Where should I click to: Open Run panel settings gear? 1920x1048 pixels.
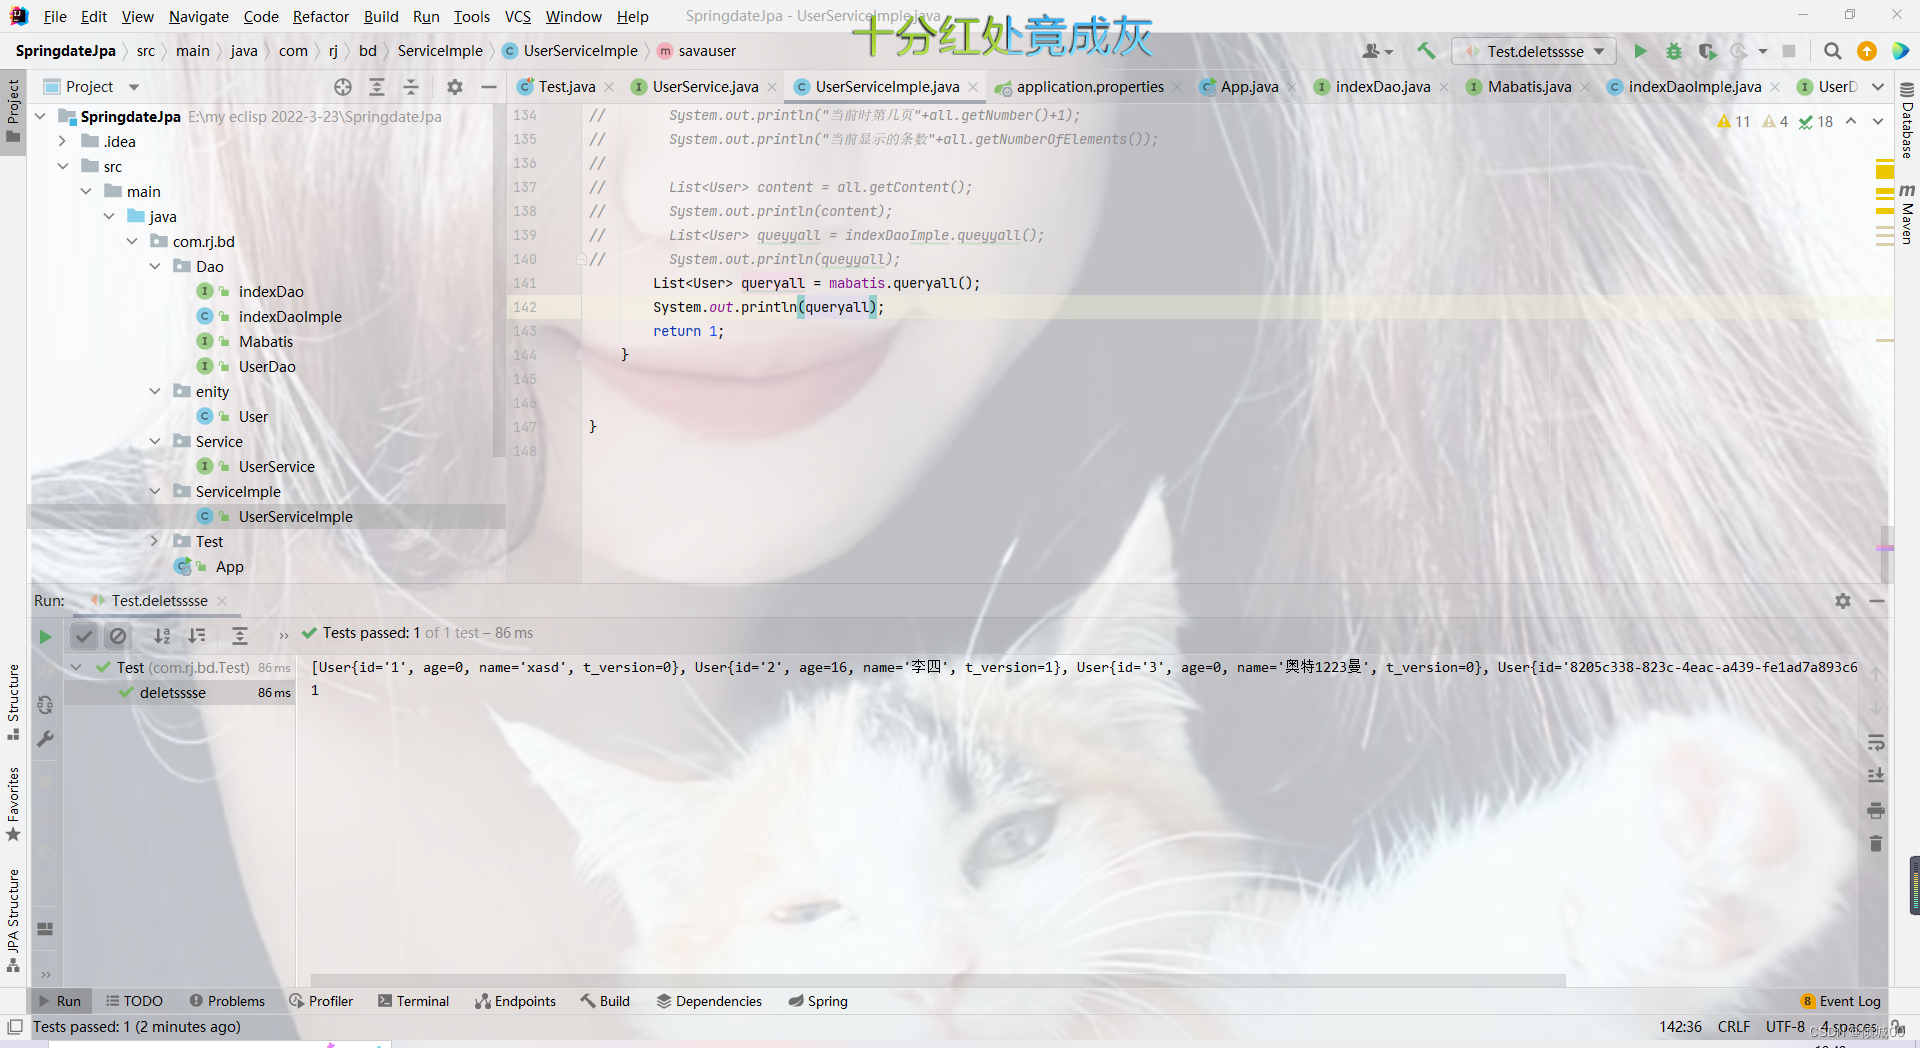pyautogui.click(x=1843, y=601)
